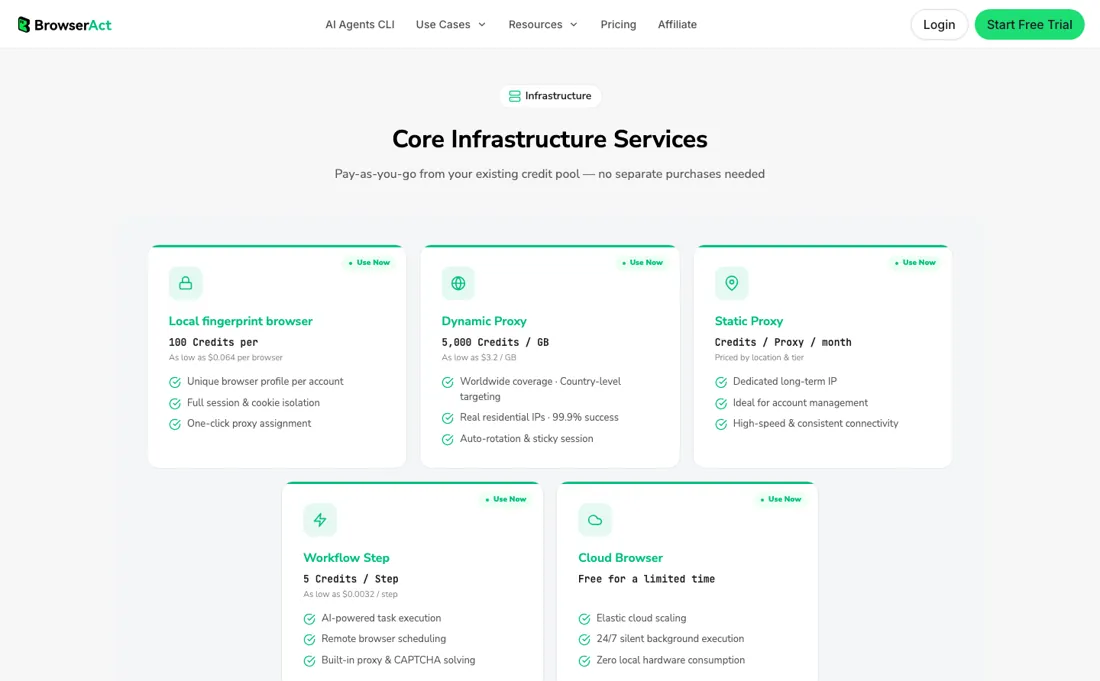This screenshot has width=1100, height=681.
Task: Click checkmark beside Dedicated long-term IP
Action: tap(720, 382)
